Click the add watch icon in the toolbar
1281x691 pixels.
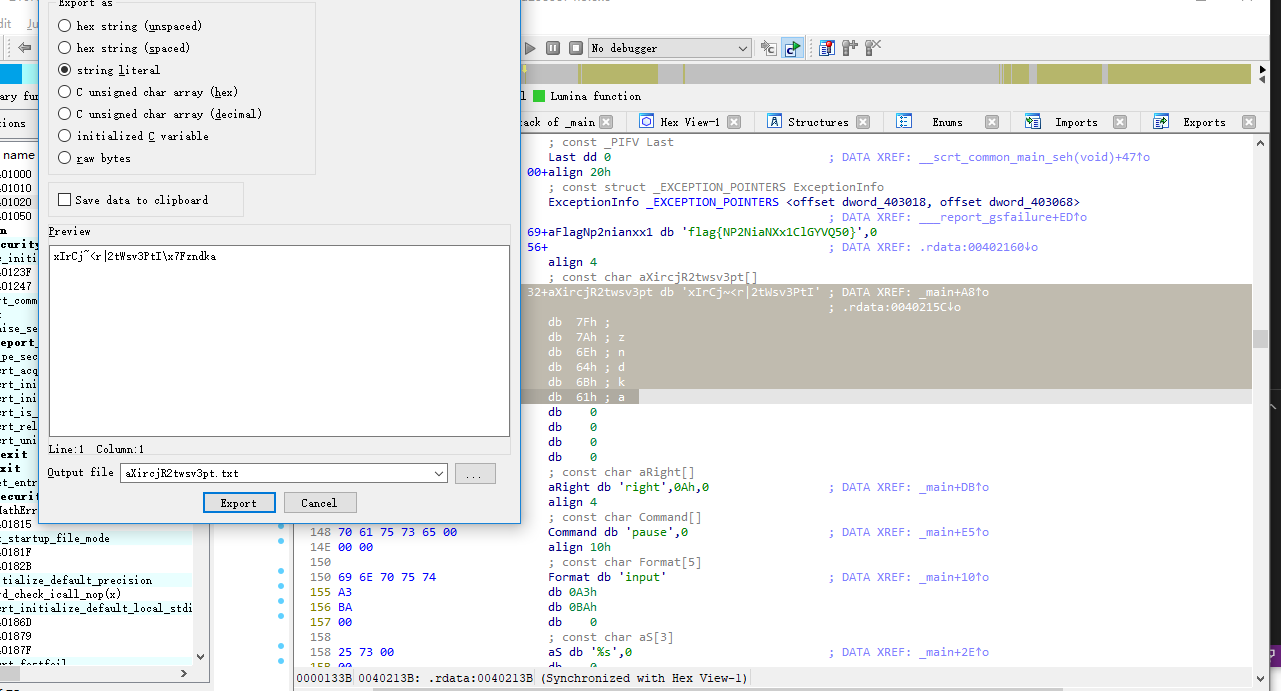(849, 48)
